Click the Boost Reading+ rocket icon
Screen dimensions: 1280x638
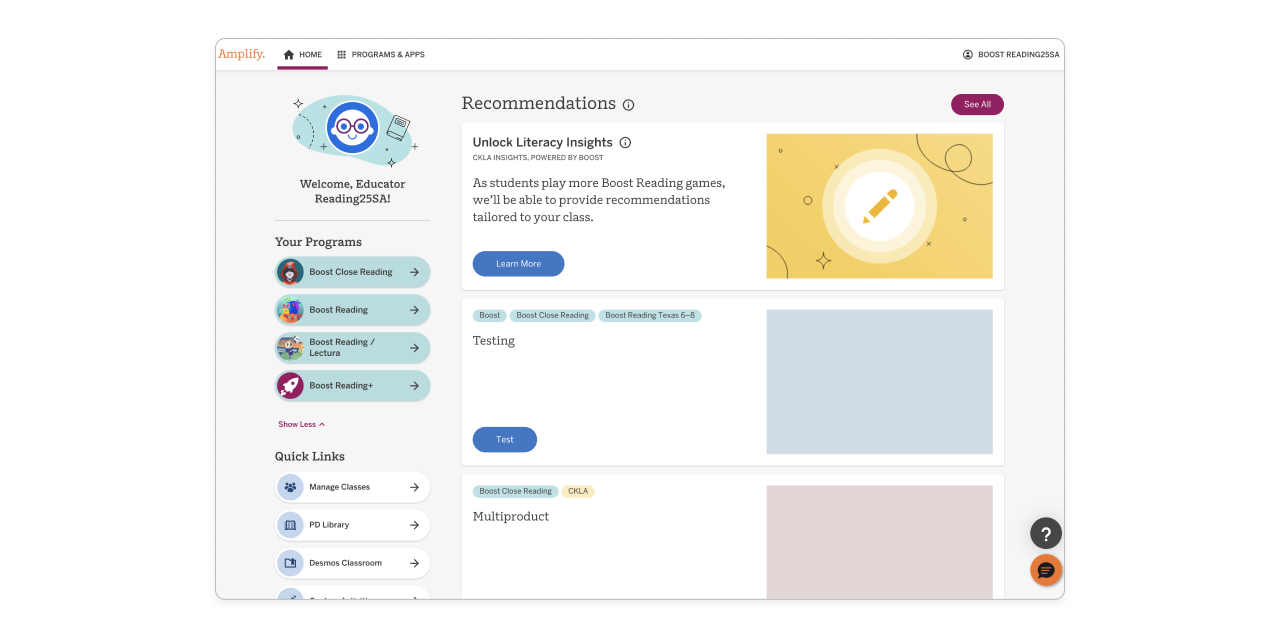[x=290, y=385]
